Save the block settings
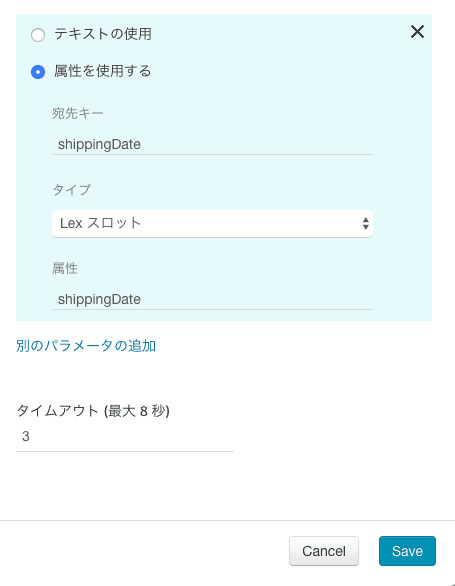455x586 pixels. pyautogui.click(x=407, y=551)
